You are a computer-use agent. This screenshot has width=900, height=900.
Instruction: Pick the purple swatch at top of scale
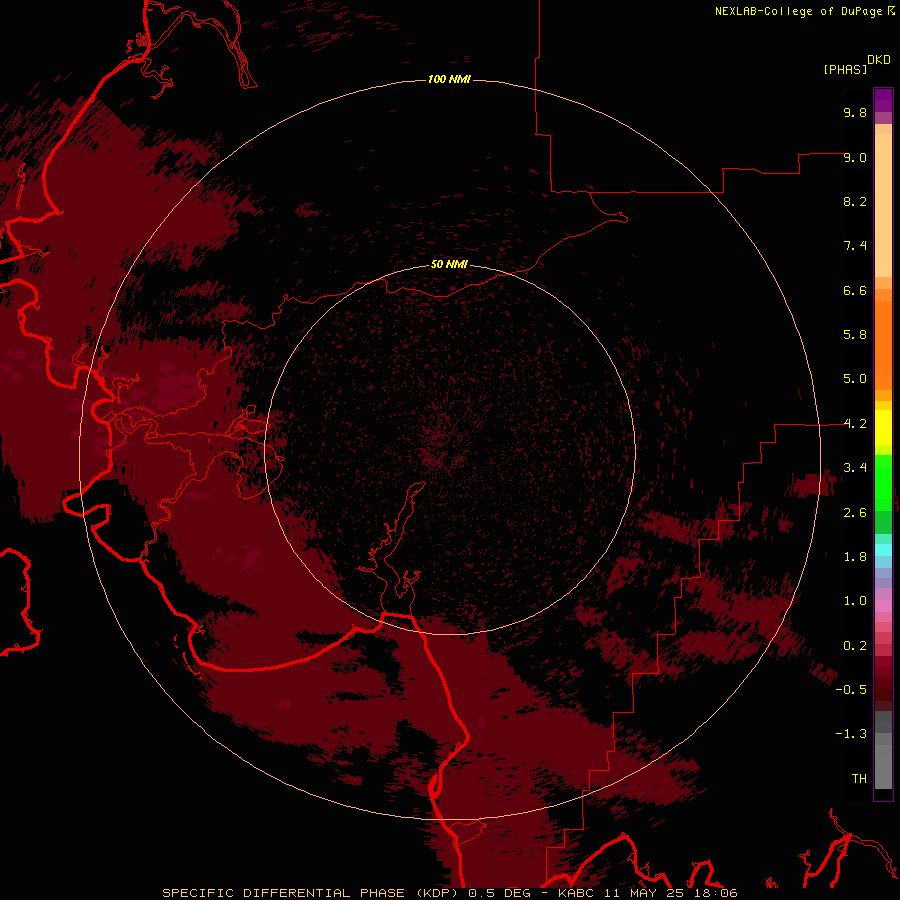tap(883, 100)
